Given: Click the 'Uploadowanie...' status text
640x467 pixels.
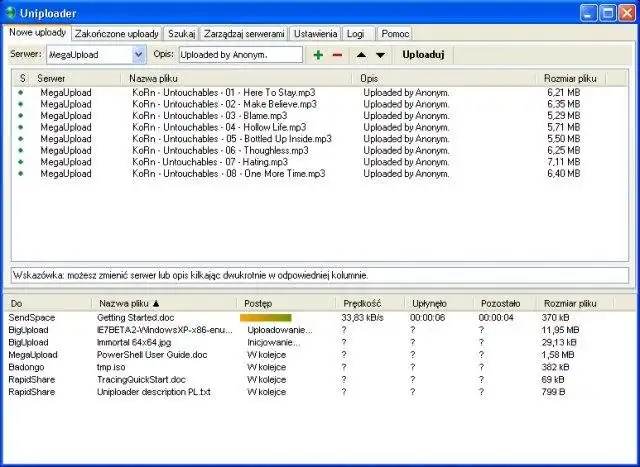Looking at the screenshot, I should click(x=280, y=330).
